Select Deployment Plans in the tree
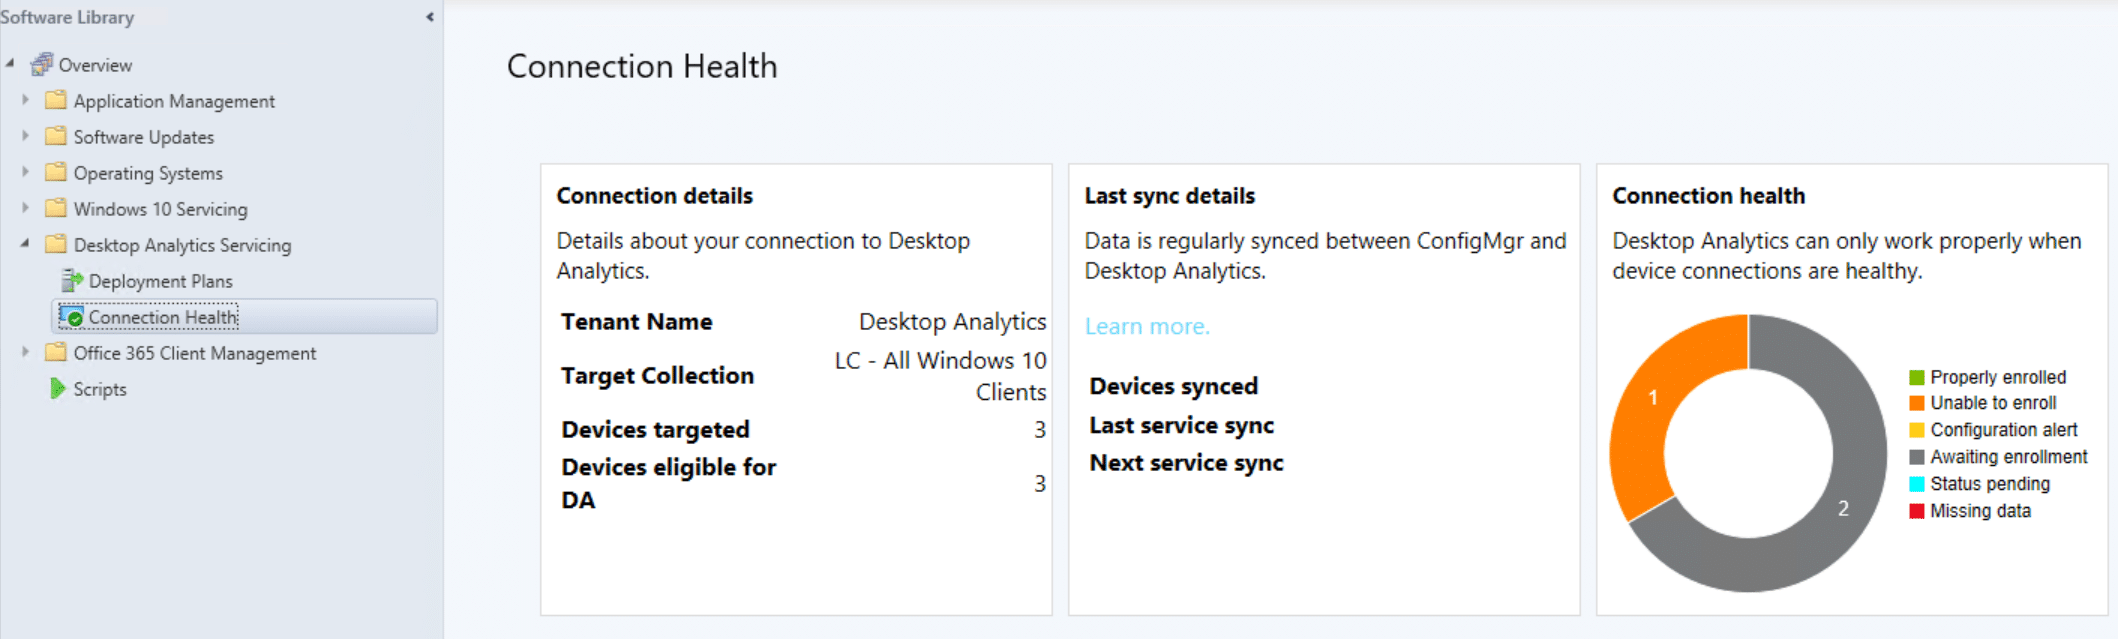The width and height of the screenshot is (2118, 639). [x=161, y=282]
